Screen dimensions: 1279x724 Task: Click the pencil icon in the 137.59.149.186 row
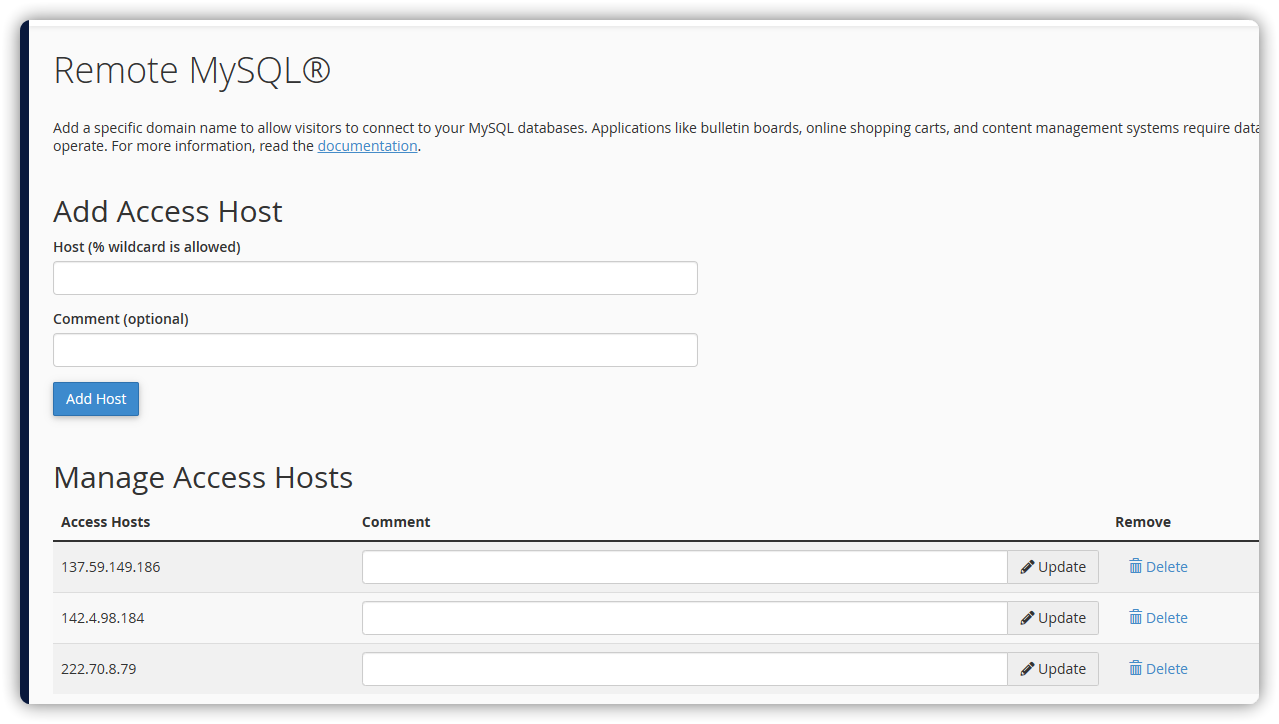[x=1027, y=567]
